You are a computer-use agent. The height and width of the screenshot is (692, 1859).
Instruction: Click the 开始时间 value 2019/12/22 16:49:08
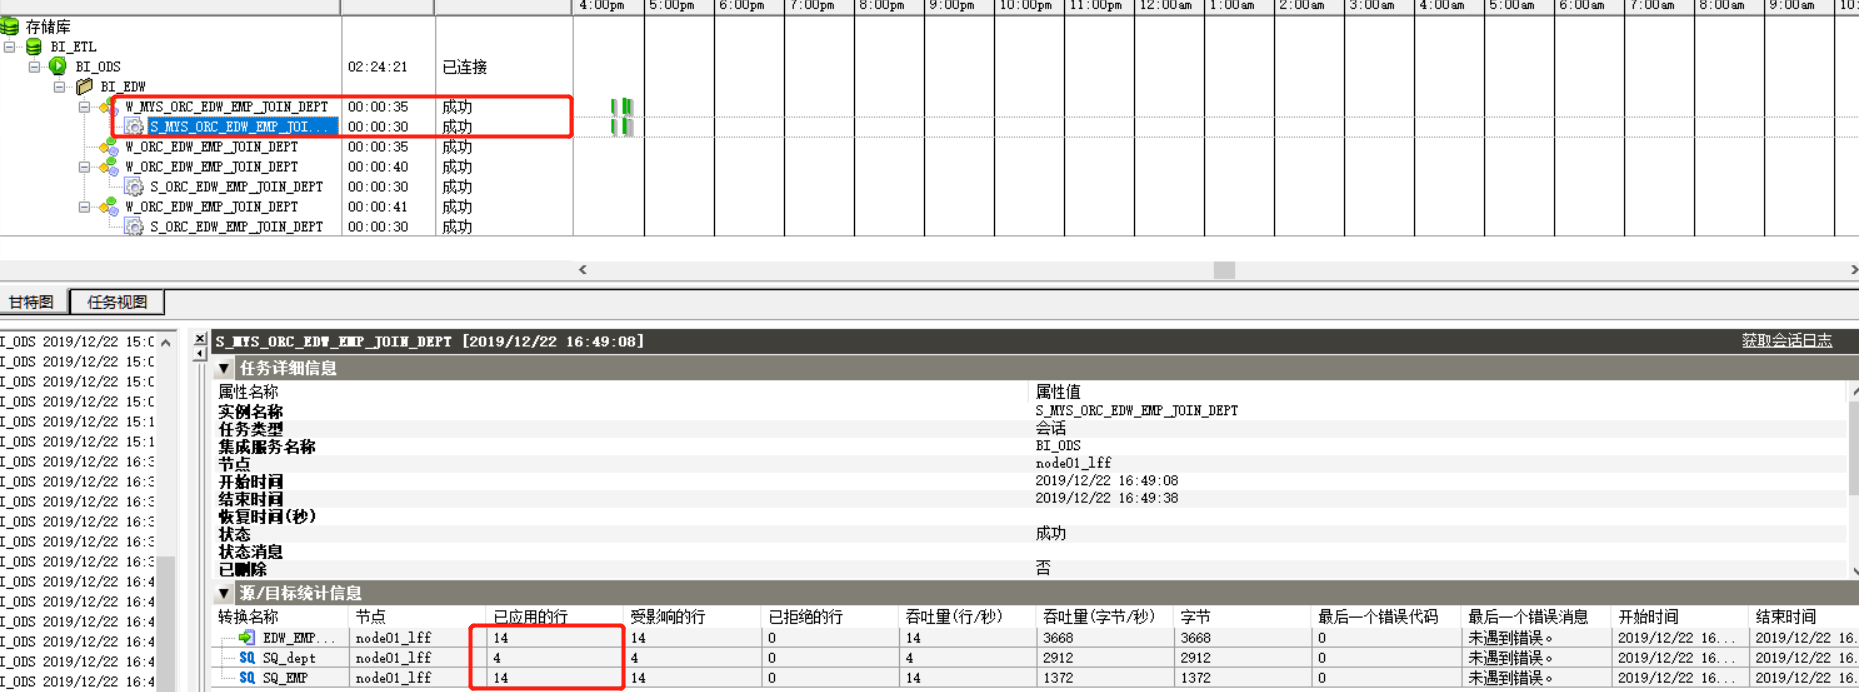pos(1106,481)
